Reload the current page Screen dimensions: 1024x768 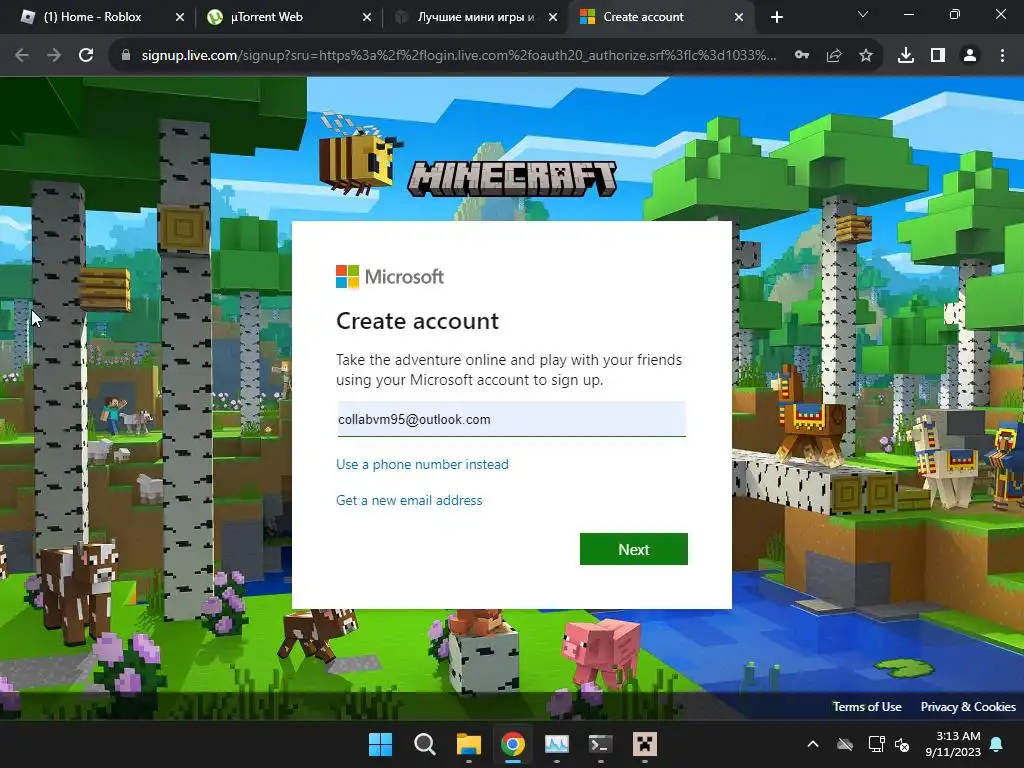pyautogui.click(x=86, y=56)
